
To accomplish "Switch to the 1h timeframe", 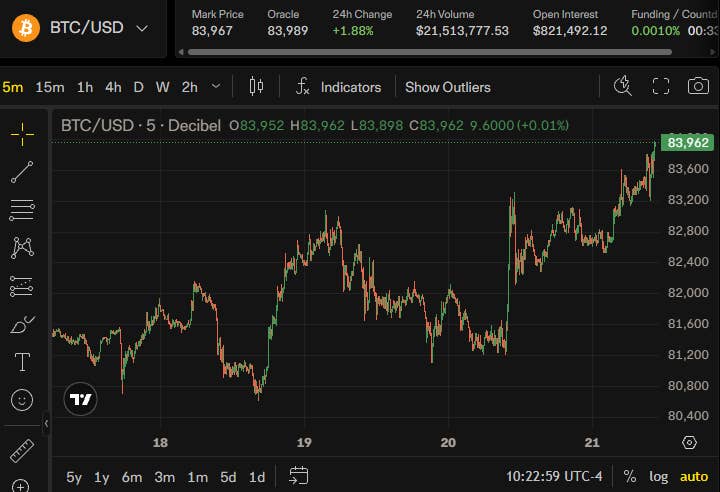I will [84, 87].
